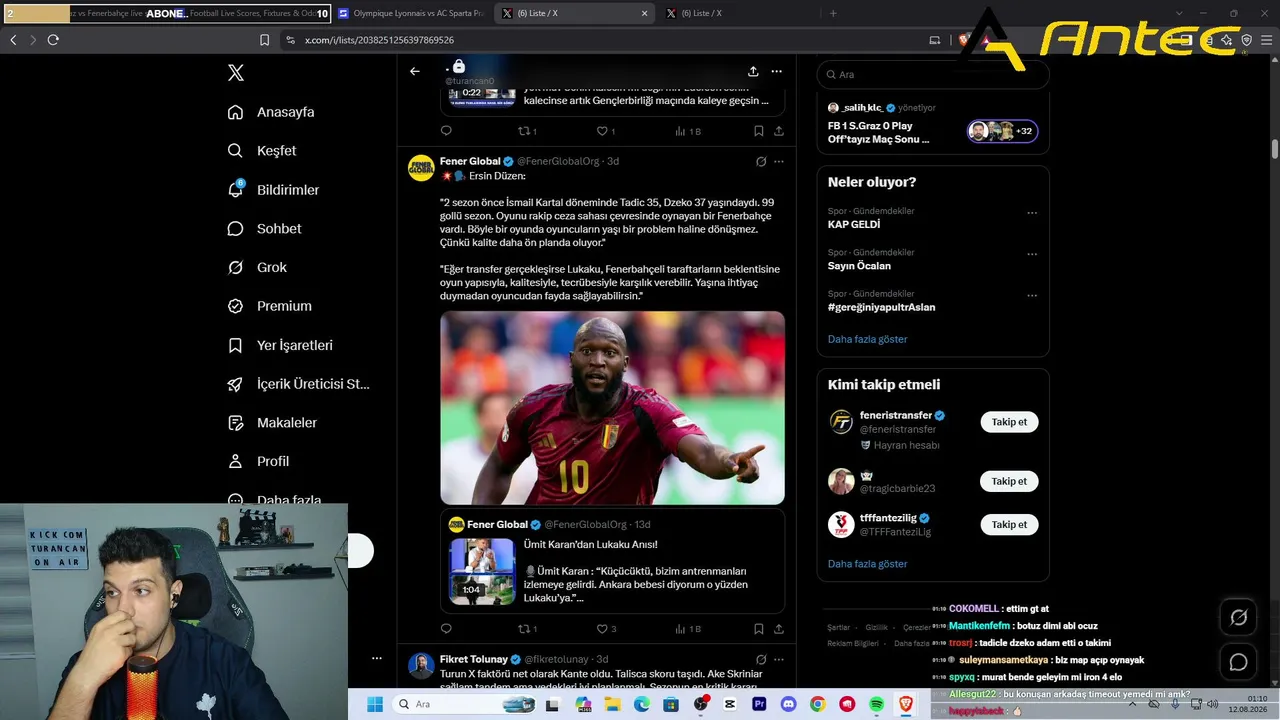The height and width of the screenshot is (720, 1280).
Task: Open more options for #gereğiniyapultrAslan trend
Action: point(1032,295)
